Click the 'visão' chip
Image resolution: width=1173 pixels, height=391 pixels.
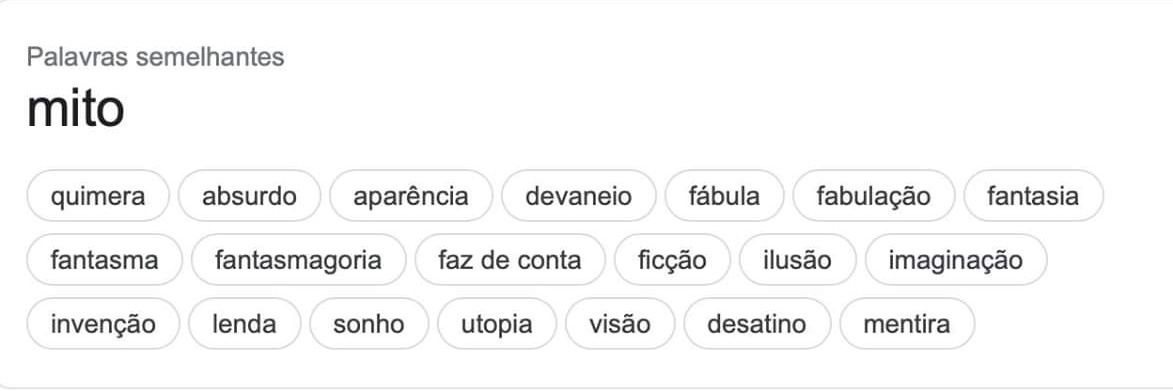coord(620,324)
